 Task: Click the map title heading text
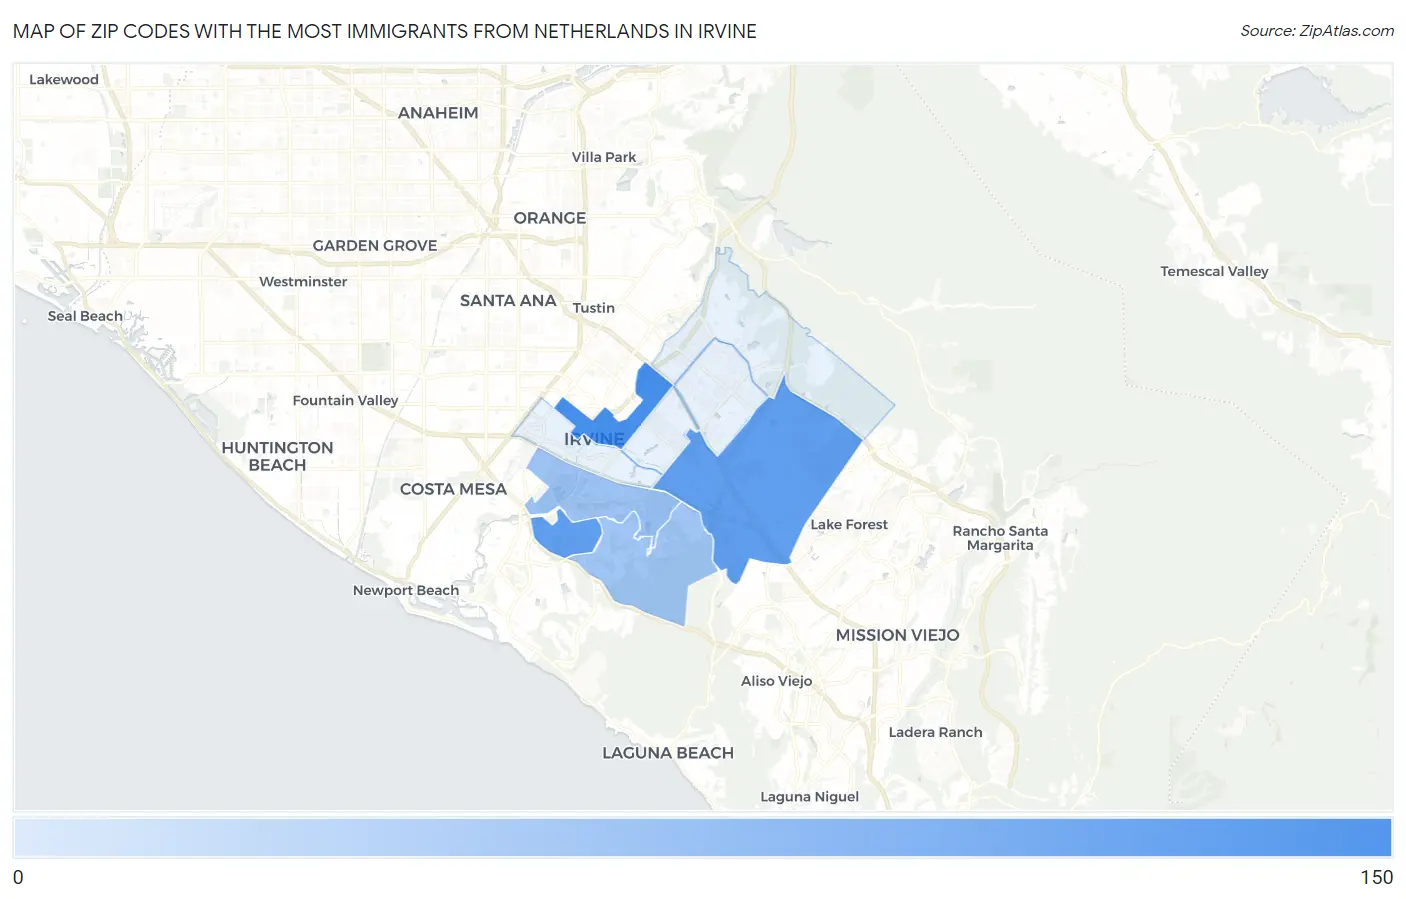(385, 31)
